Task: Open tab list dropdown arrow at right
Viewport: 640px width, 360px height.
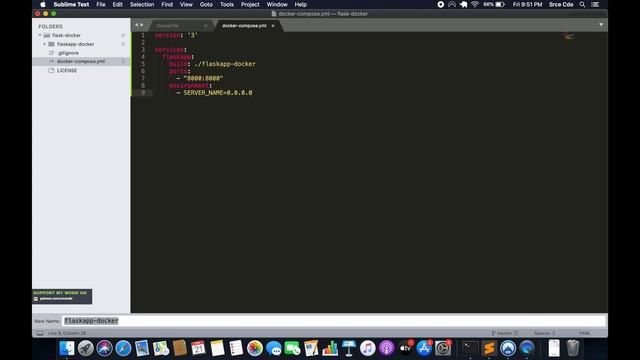Action: 601,25
